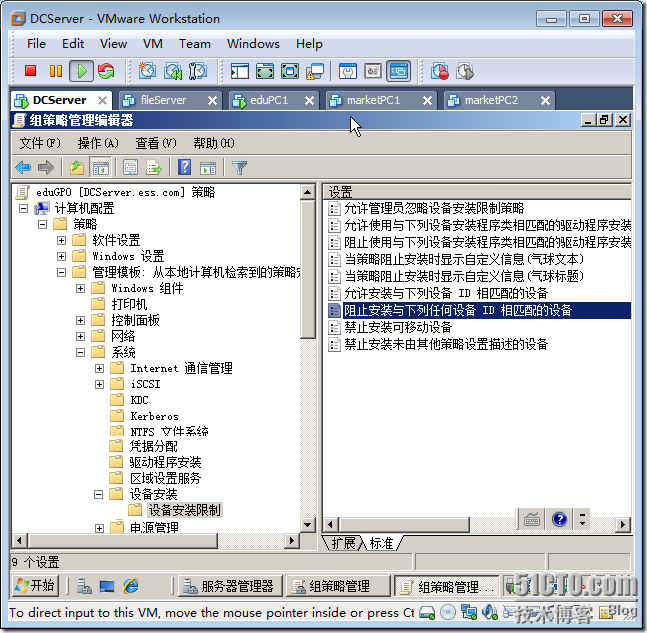Click the Unity mode icon with warning
The height and width of the screenshot is (633, 647).
tap(315, 71)
